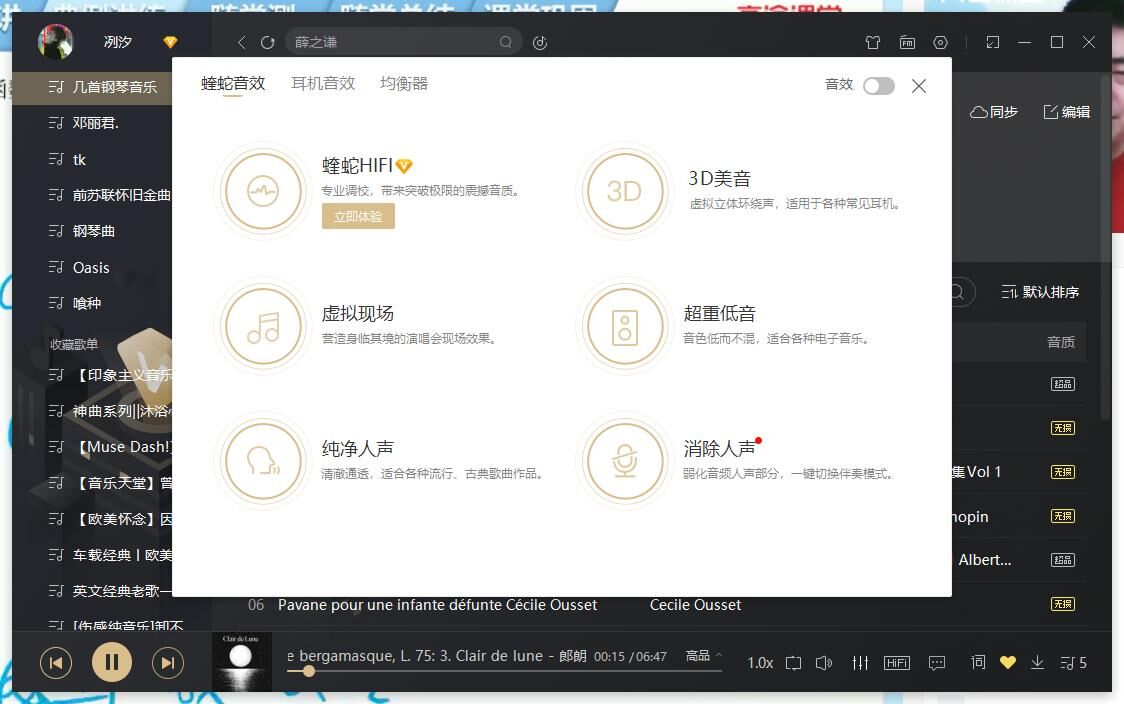Toggle the loop playback mode icon
The height and width of the screenshot is (704, 1124).
(793, 663)
